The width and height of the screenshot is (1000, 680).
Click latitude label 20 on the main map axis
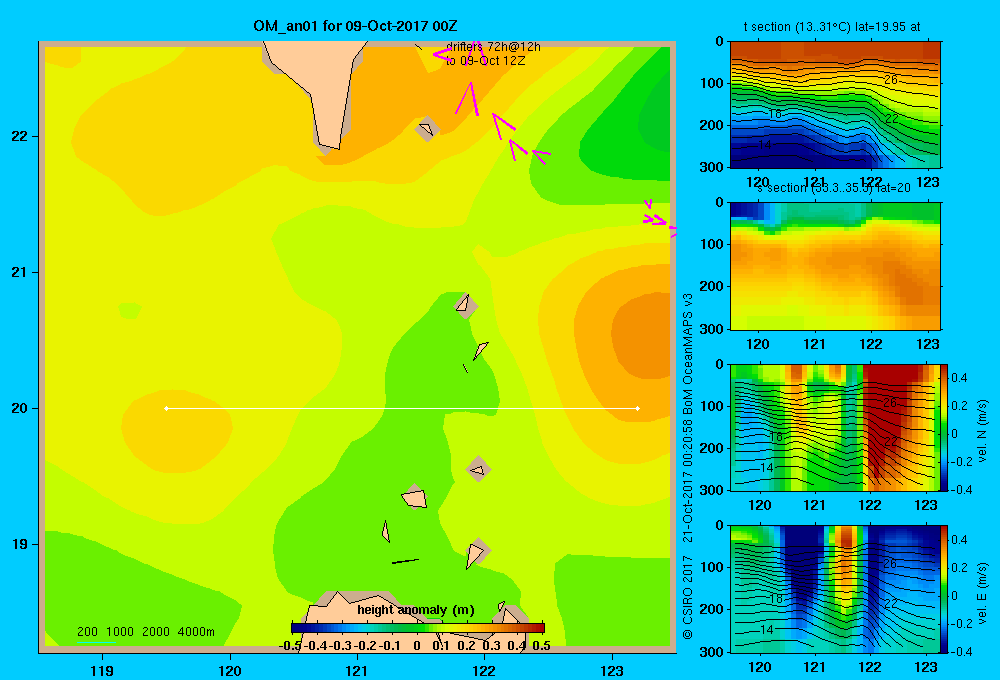pos(19,408)
